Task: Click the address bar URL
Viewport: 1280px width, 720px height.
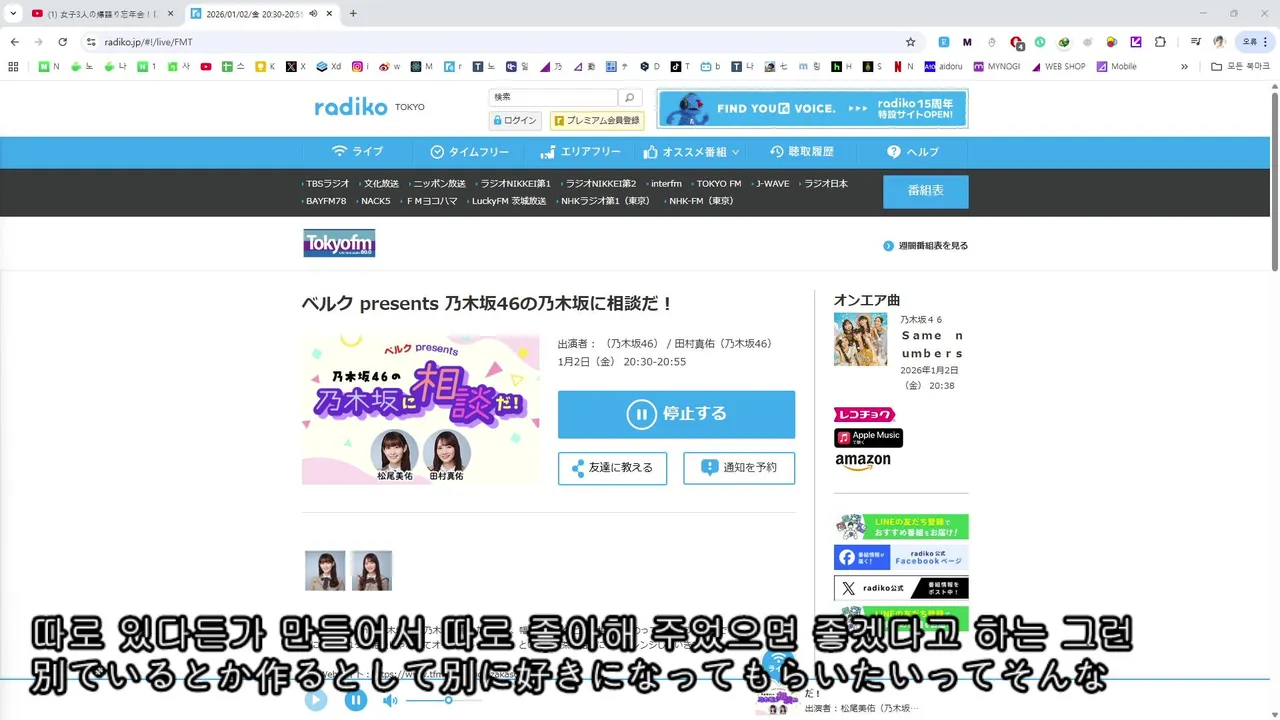Action: (x=148, y=42)
